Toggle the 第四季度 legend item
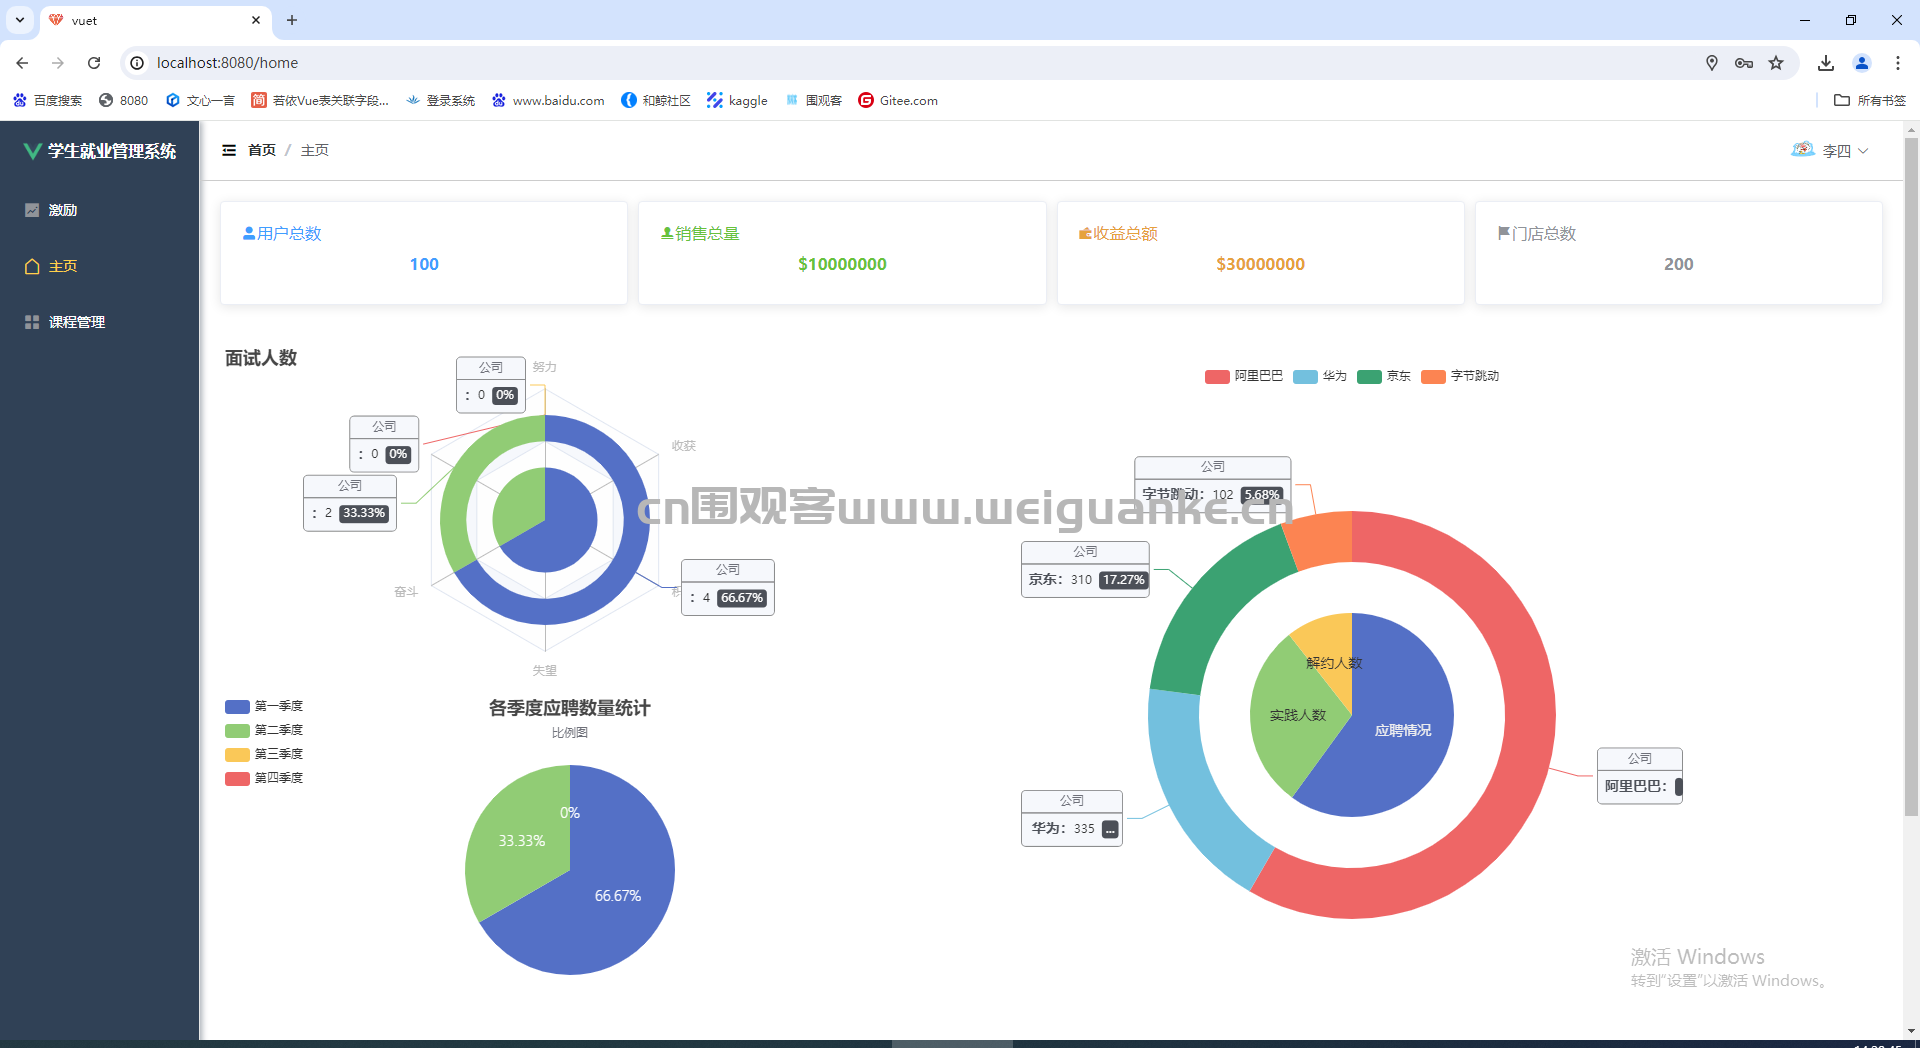Screen dimensions: 1920x1048 click(x=264, y=778)
